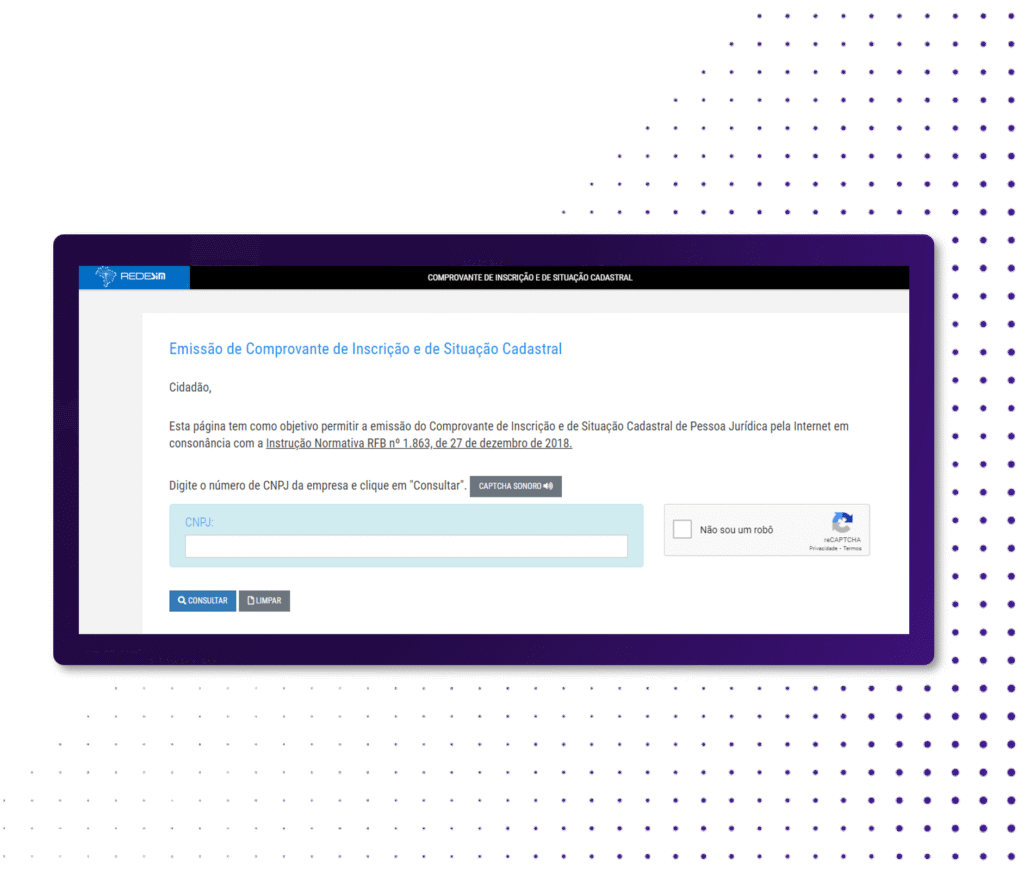Clear the form with the LIMPAR button

tap(264, 601)
